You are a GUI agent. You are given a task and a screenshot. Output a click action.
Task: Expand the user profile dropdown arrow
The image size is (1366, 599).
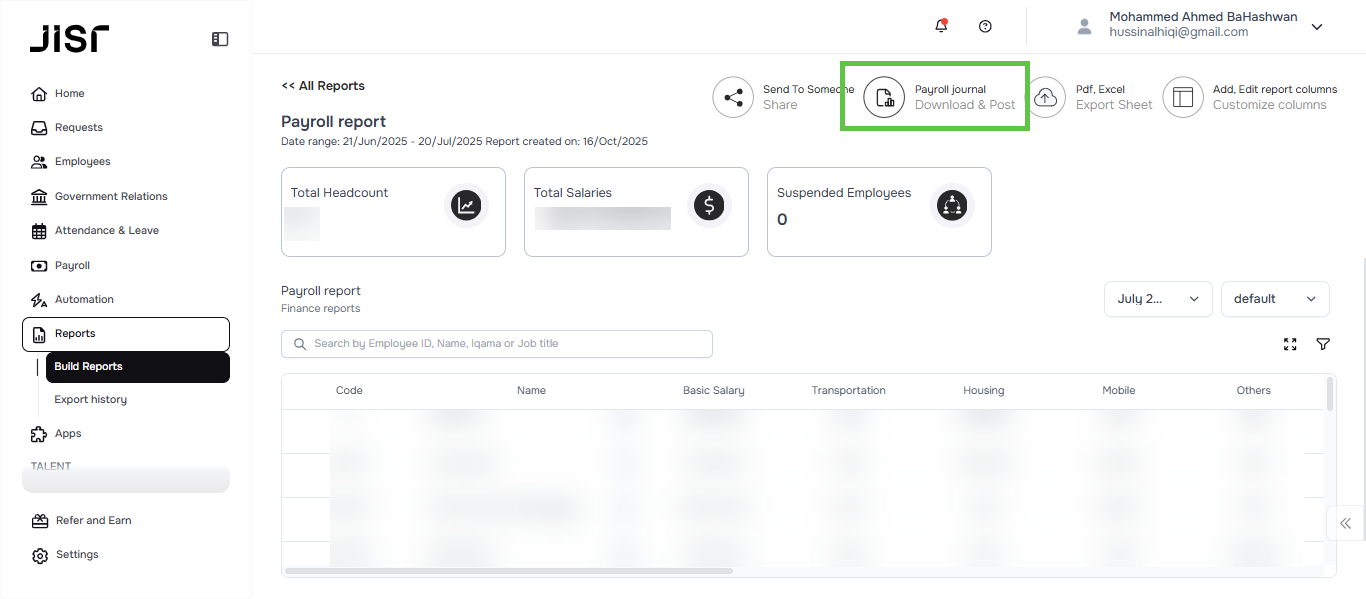coord(1317,27)
